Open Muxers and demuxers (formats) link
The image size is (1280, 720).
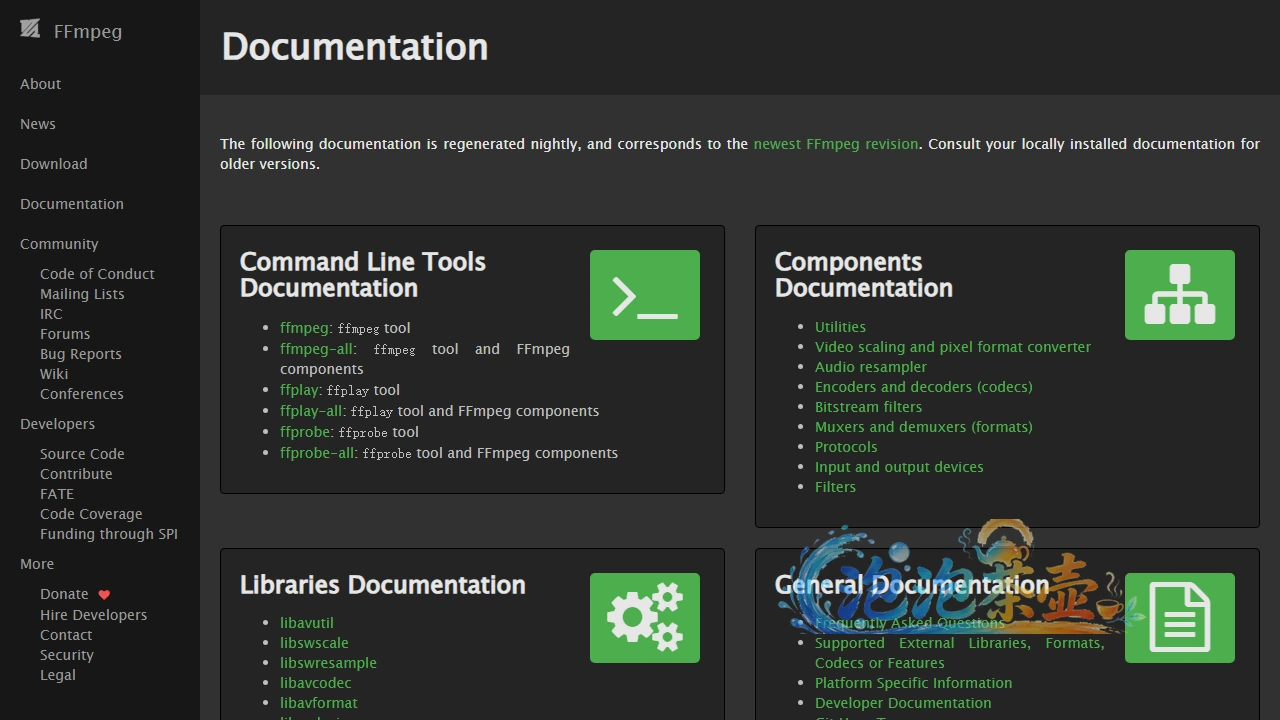point(924,427)
